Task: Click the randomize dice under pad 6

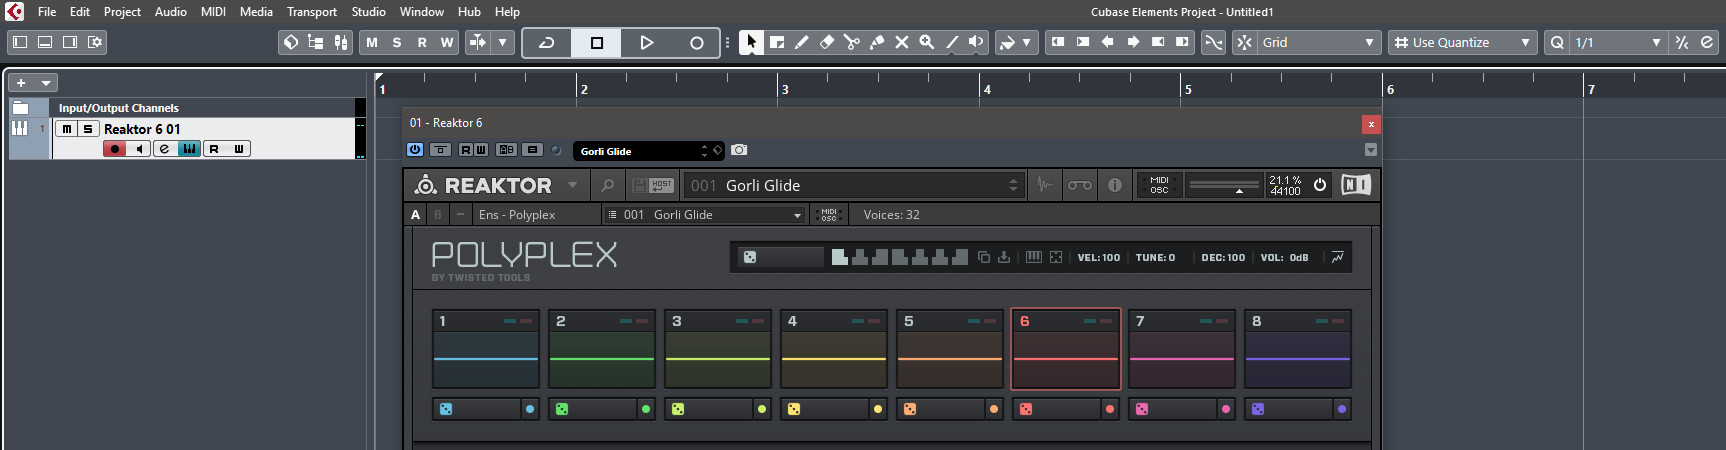Action: pyautogui.click(x=1026, y=409)
